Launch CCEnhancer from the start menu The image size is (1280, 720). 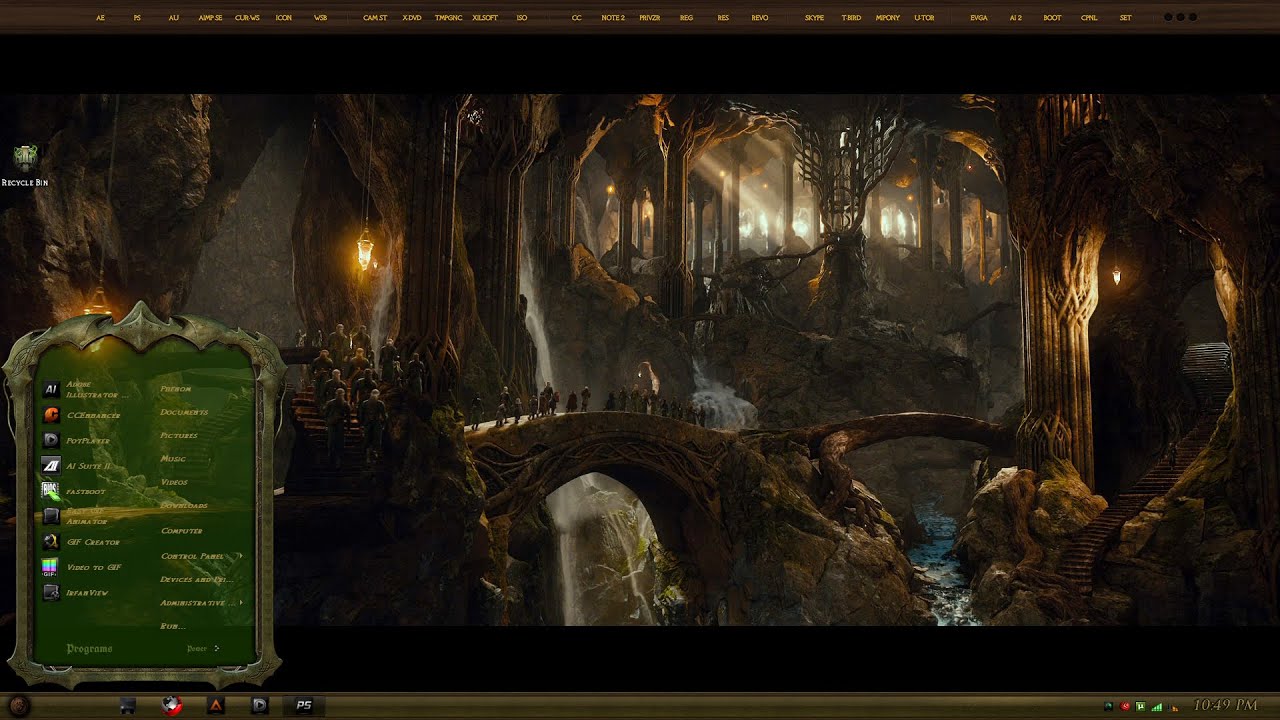pyautogui.click(x=82, y=415)
